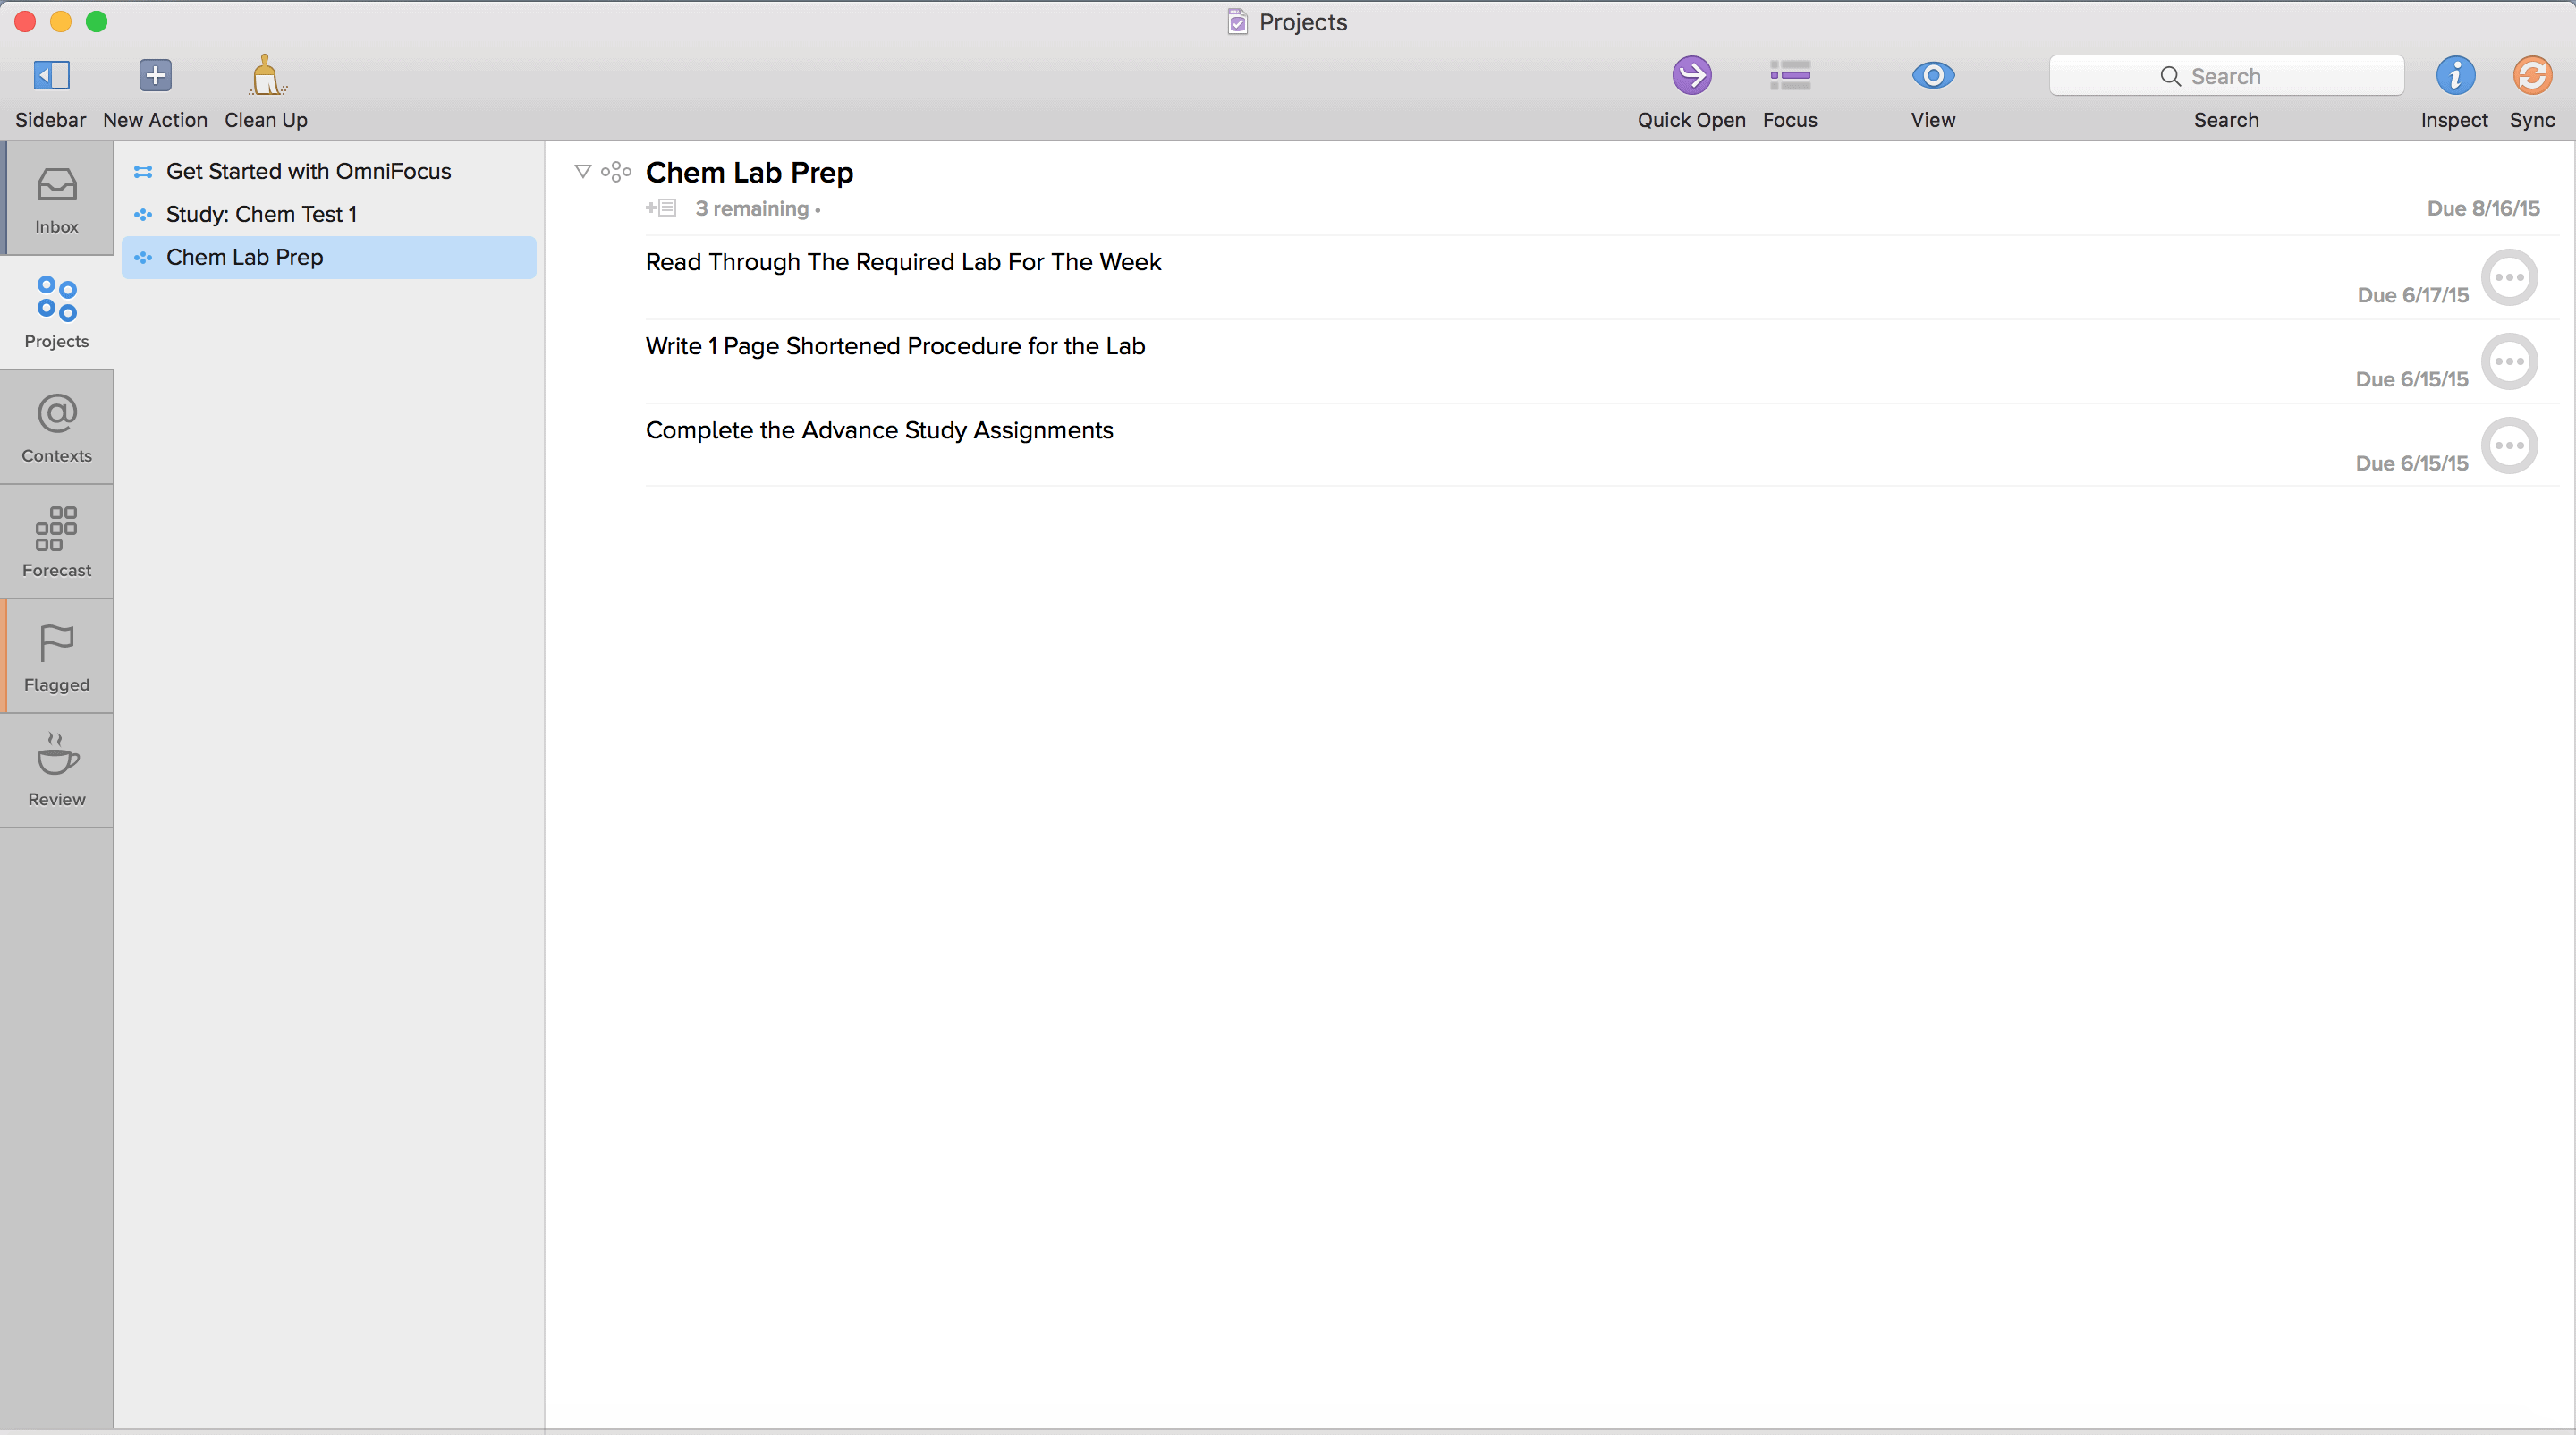This screenshot has height=1435, width=2576.
Task: Click the magnifier icon in Search field
Action: pos(2170,76)
